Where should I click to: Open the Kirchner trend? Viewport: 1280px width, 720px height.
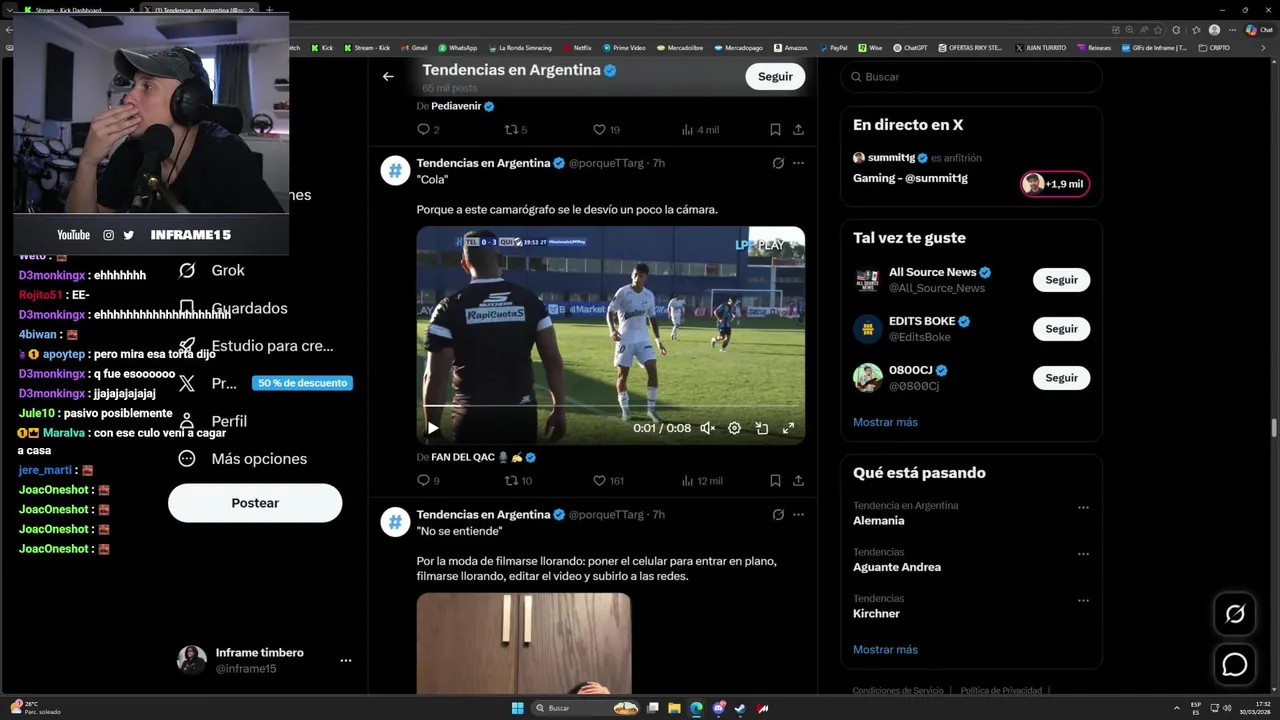(876, 614)
